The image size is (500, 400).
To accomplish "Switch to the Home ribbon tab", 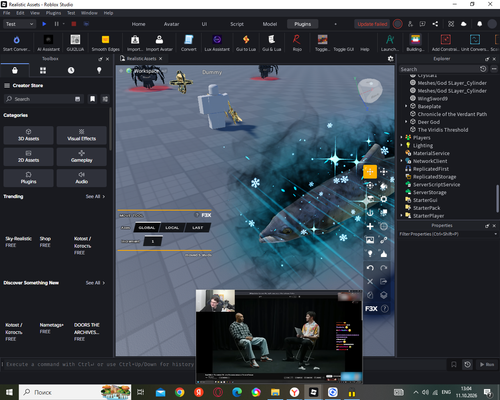I will 138,24.
